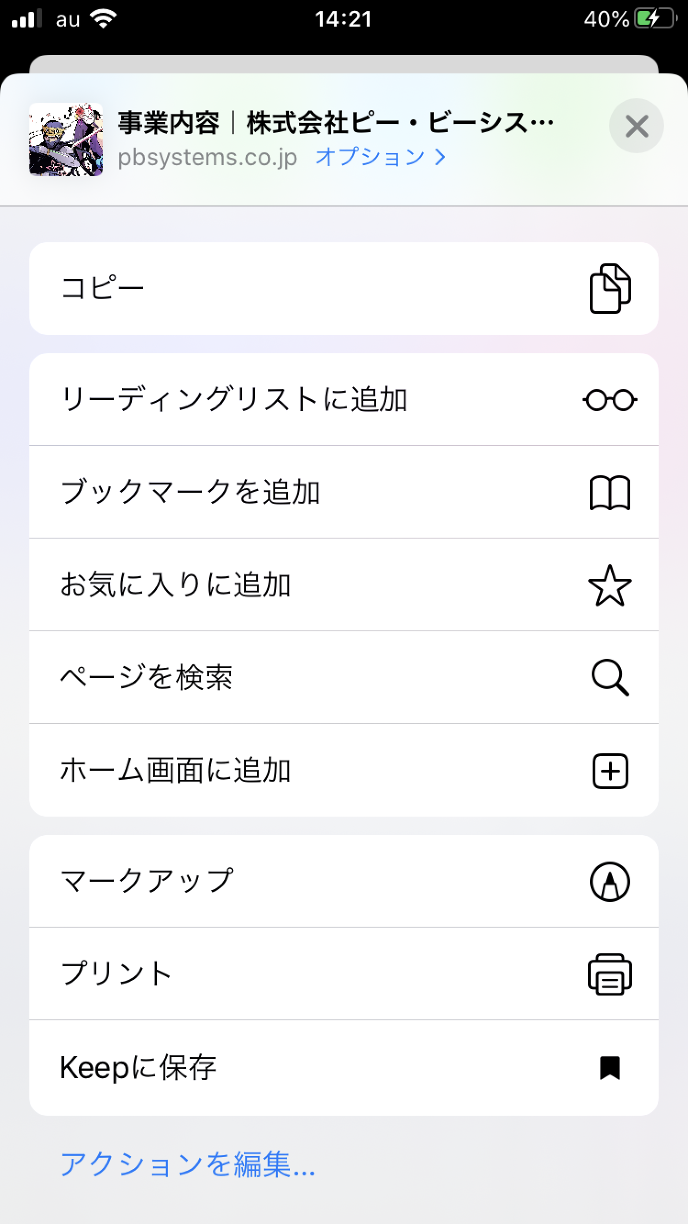Screen dimensions: 688x1224
Task: Tap the Keep bookmark flag icon
Action: coord(610,1068)
